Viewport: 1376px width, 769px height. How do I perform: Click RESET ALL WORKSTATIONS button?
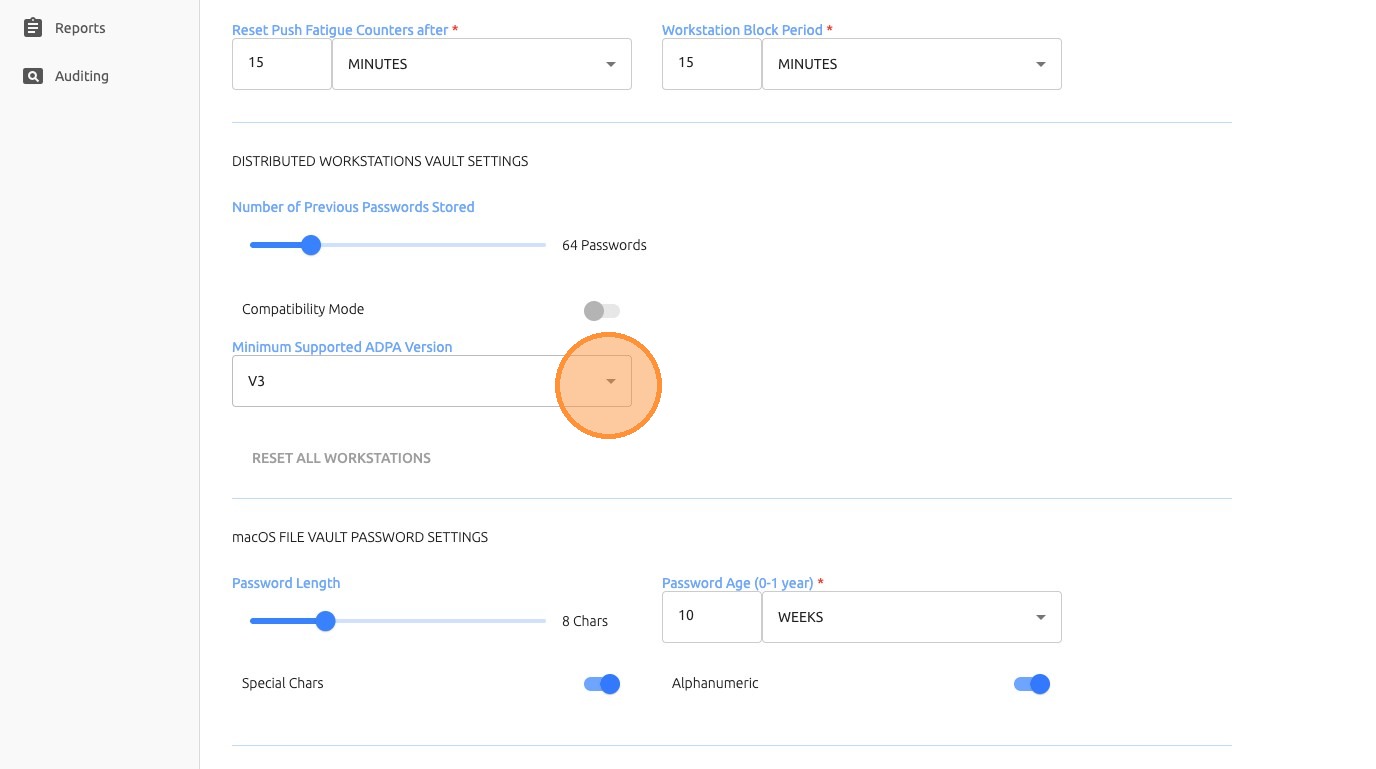tap(341, 458)
